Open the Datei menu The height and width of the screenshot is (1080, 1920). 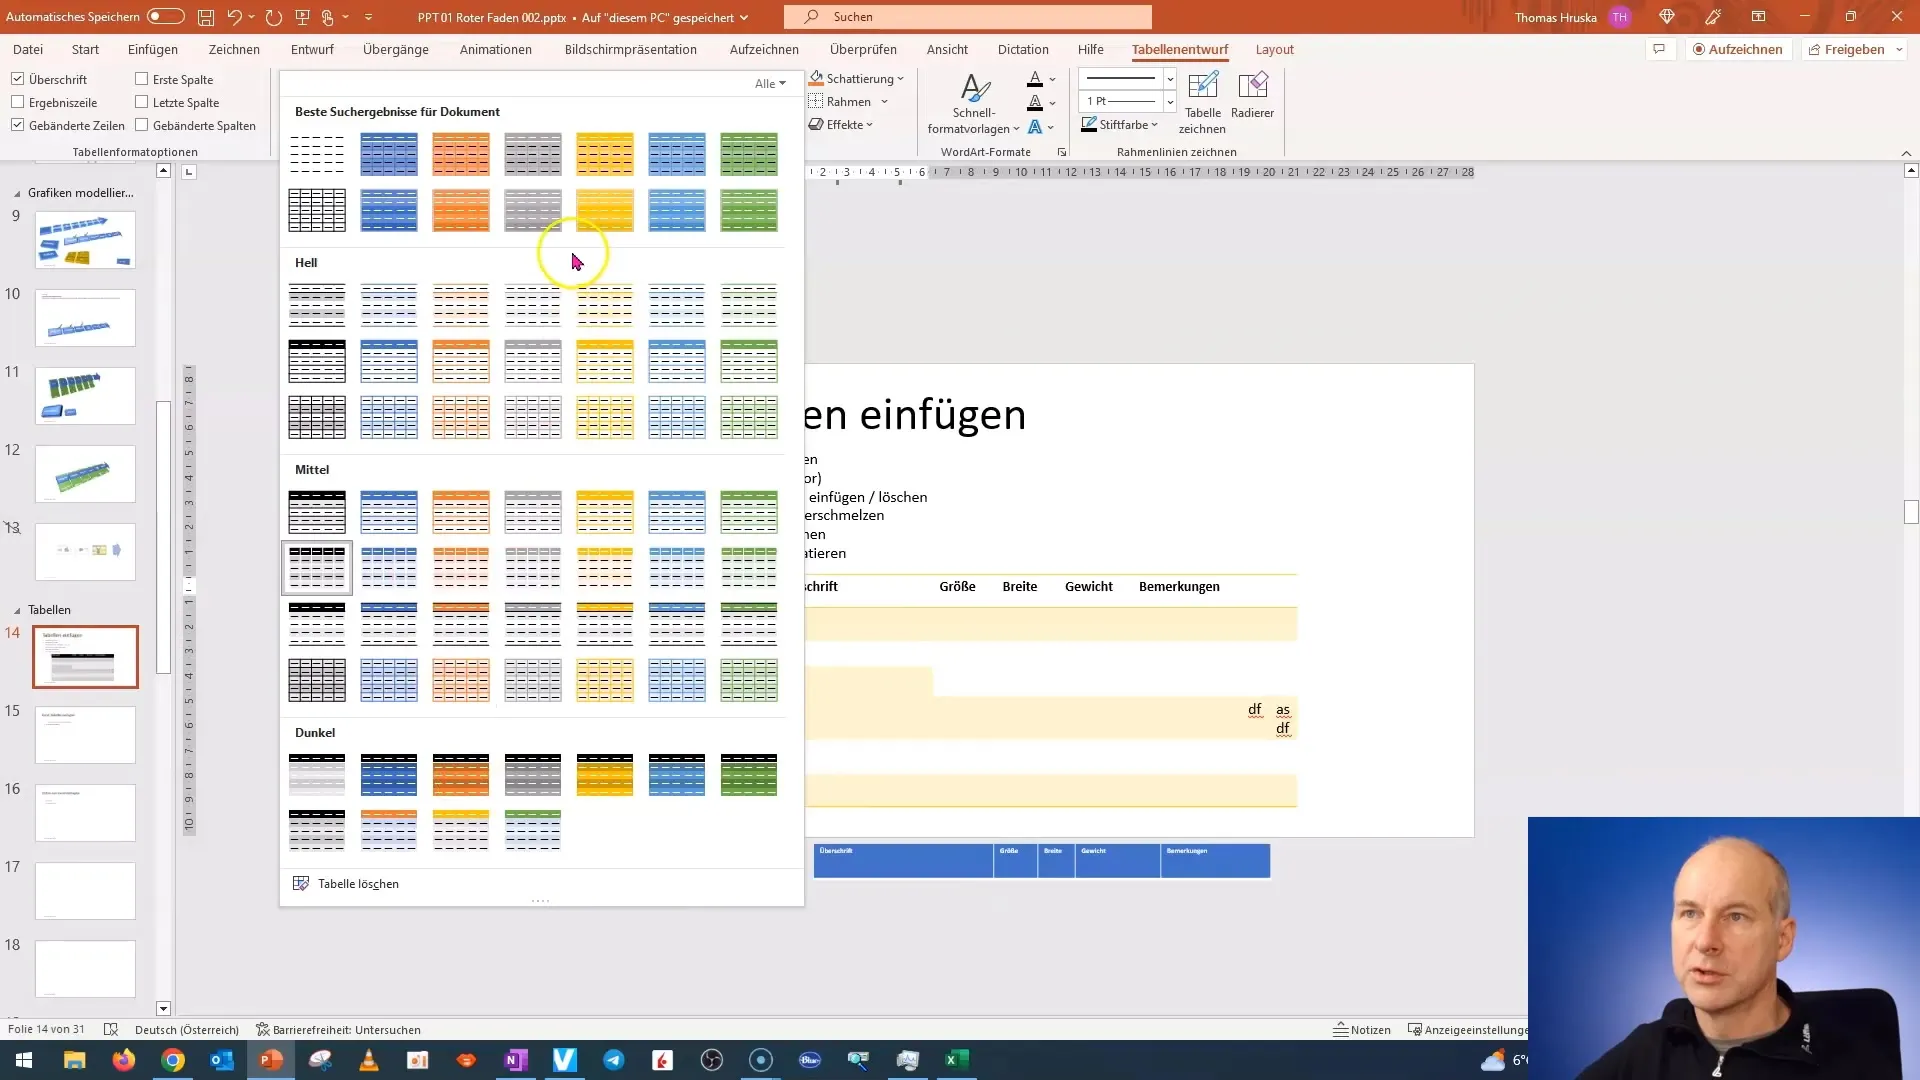[x=28, y=49]
